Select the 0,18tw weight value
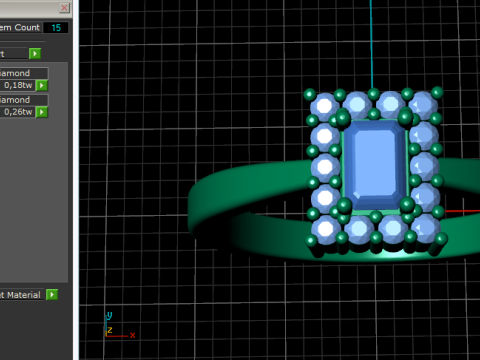Image resolution: width=480 pixels, height=360 pixels. tap(17, 85)
